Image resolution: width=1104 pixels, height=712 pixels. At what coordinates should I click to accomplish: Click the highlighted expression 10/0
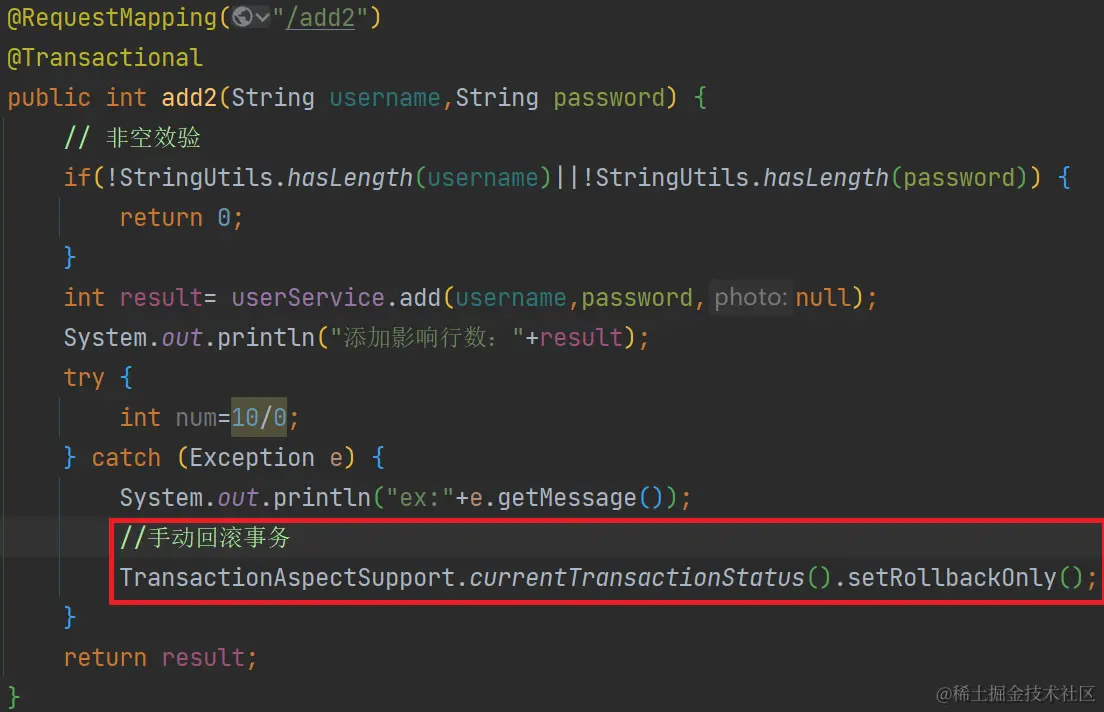[258, 418]
